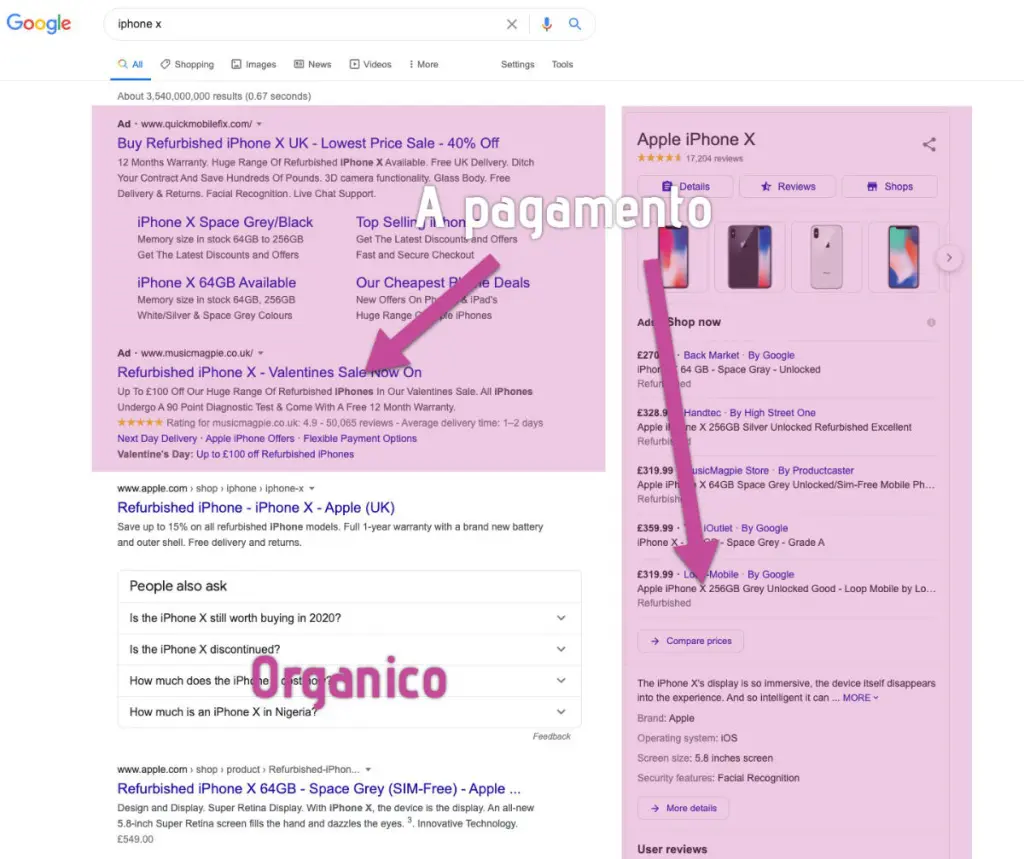Click 'Flexible Payment Options' link

[360, 438]
